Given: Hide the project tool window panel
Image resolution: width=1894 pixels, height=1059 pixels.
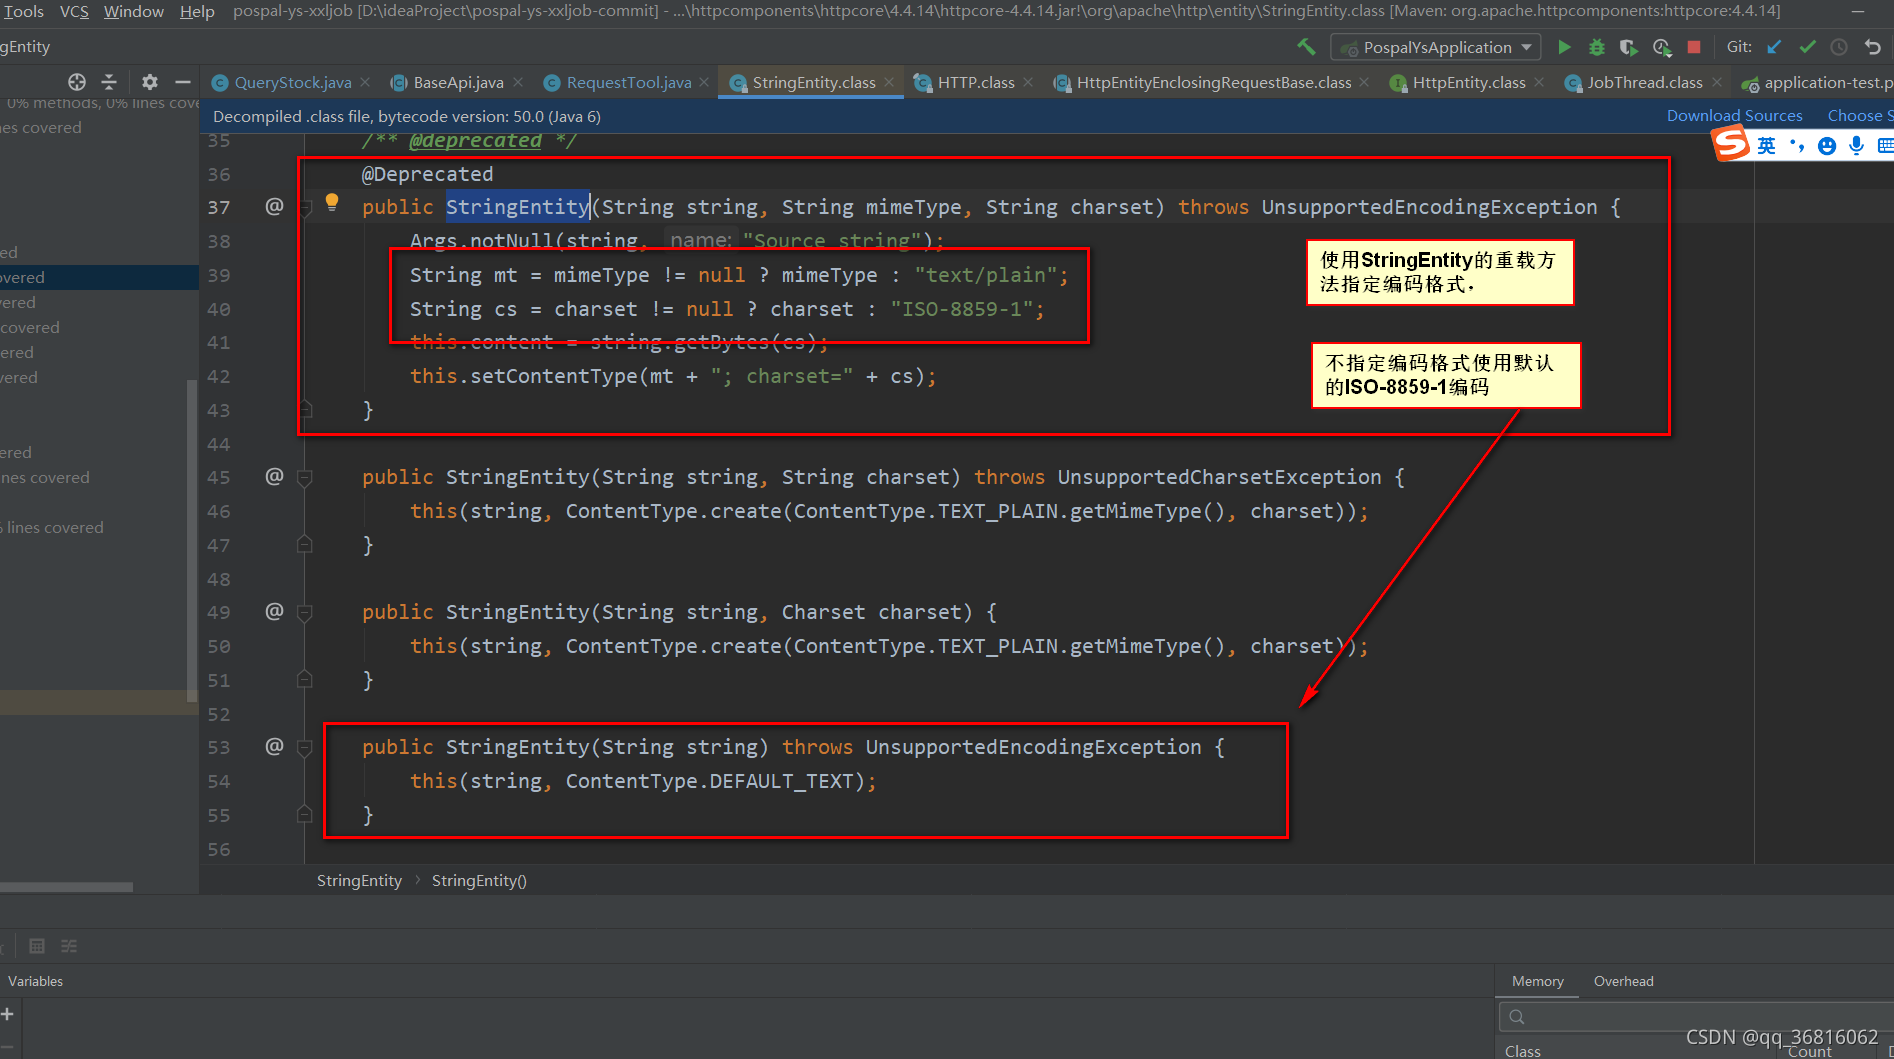Looking at the screenshot, I should click(x=182, y=82).
